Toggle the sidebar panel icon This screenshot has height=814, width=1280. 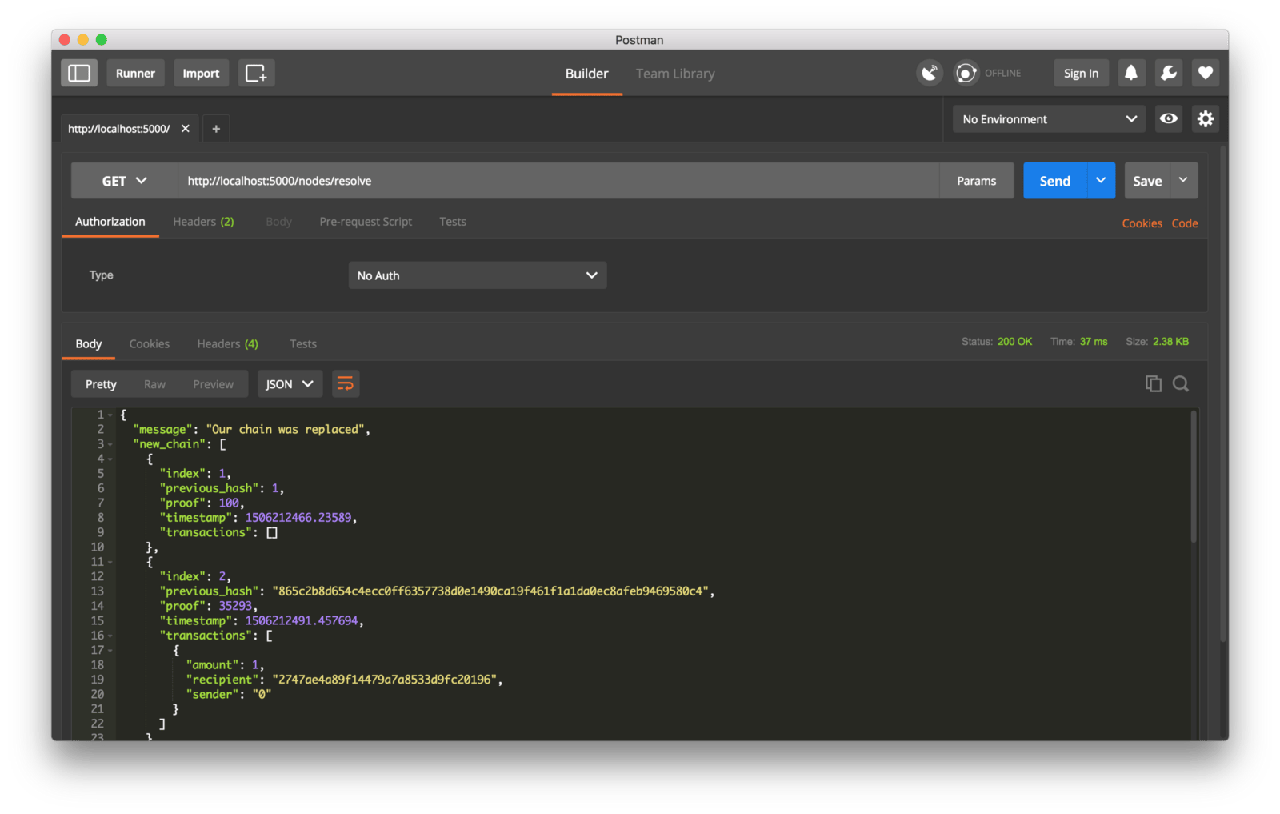(79, 73)
